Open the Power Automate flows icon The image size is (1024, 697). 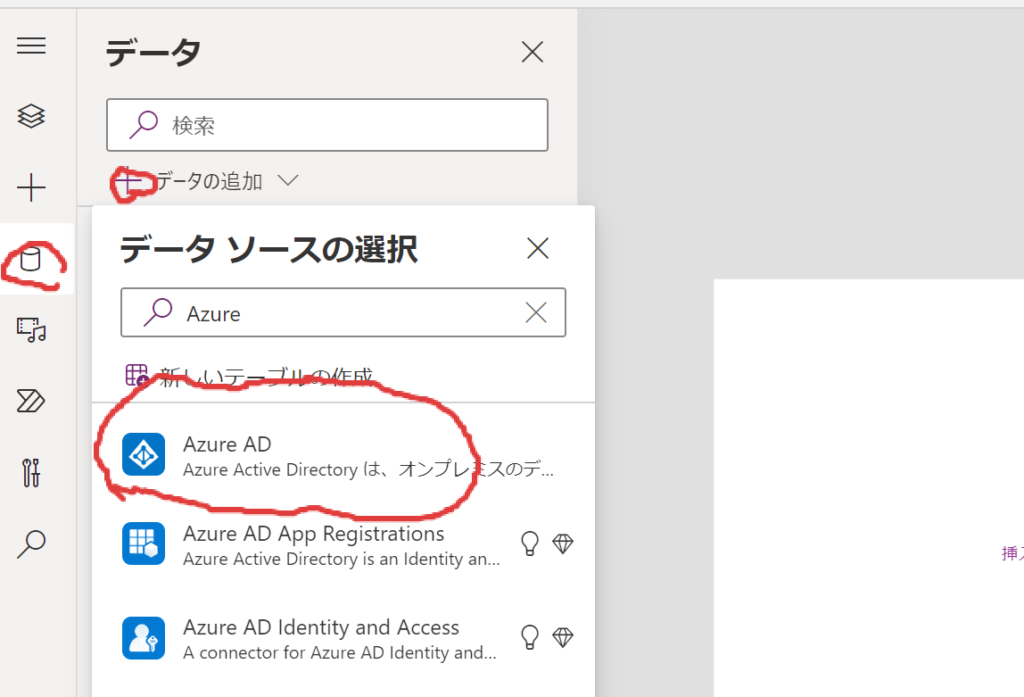coord(32,401)
